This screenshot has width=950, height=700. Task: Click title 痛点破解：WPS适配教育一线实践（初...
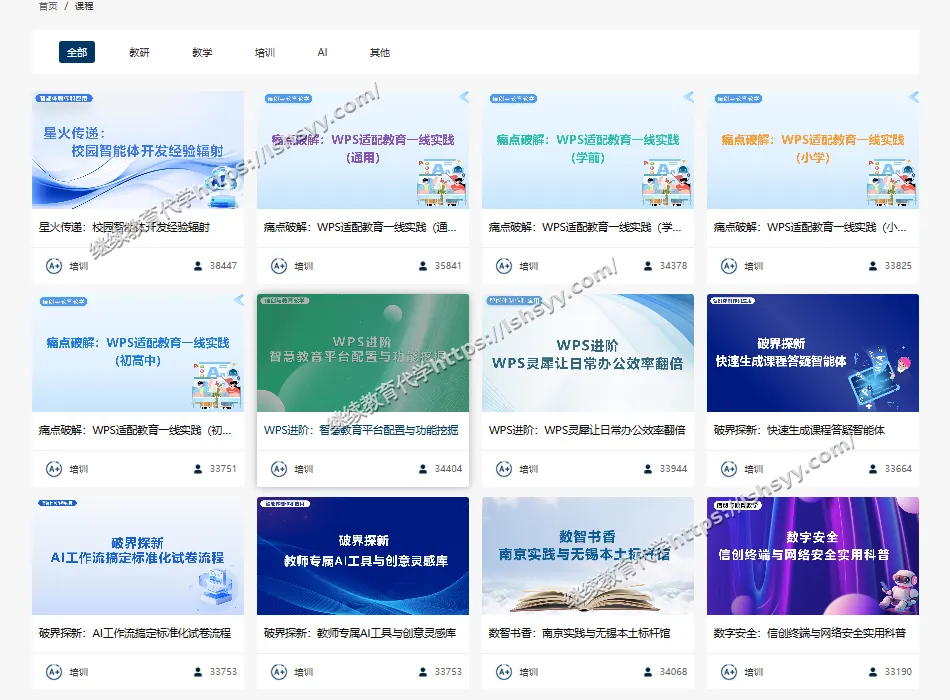(x=135, y=430)
